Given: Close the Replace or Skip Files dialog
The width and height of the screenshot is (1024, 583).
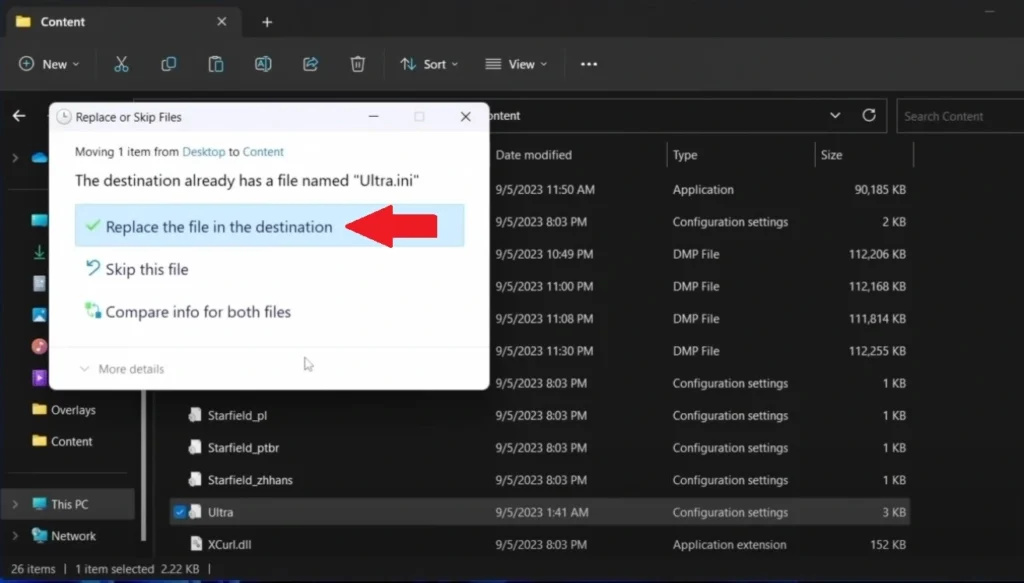Looking at the screenshot, I should pos(466,117).
